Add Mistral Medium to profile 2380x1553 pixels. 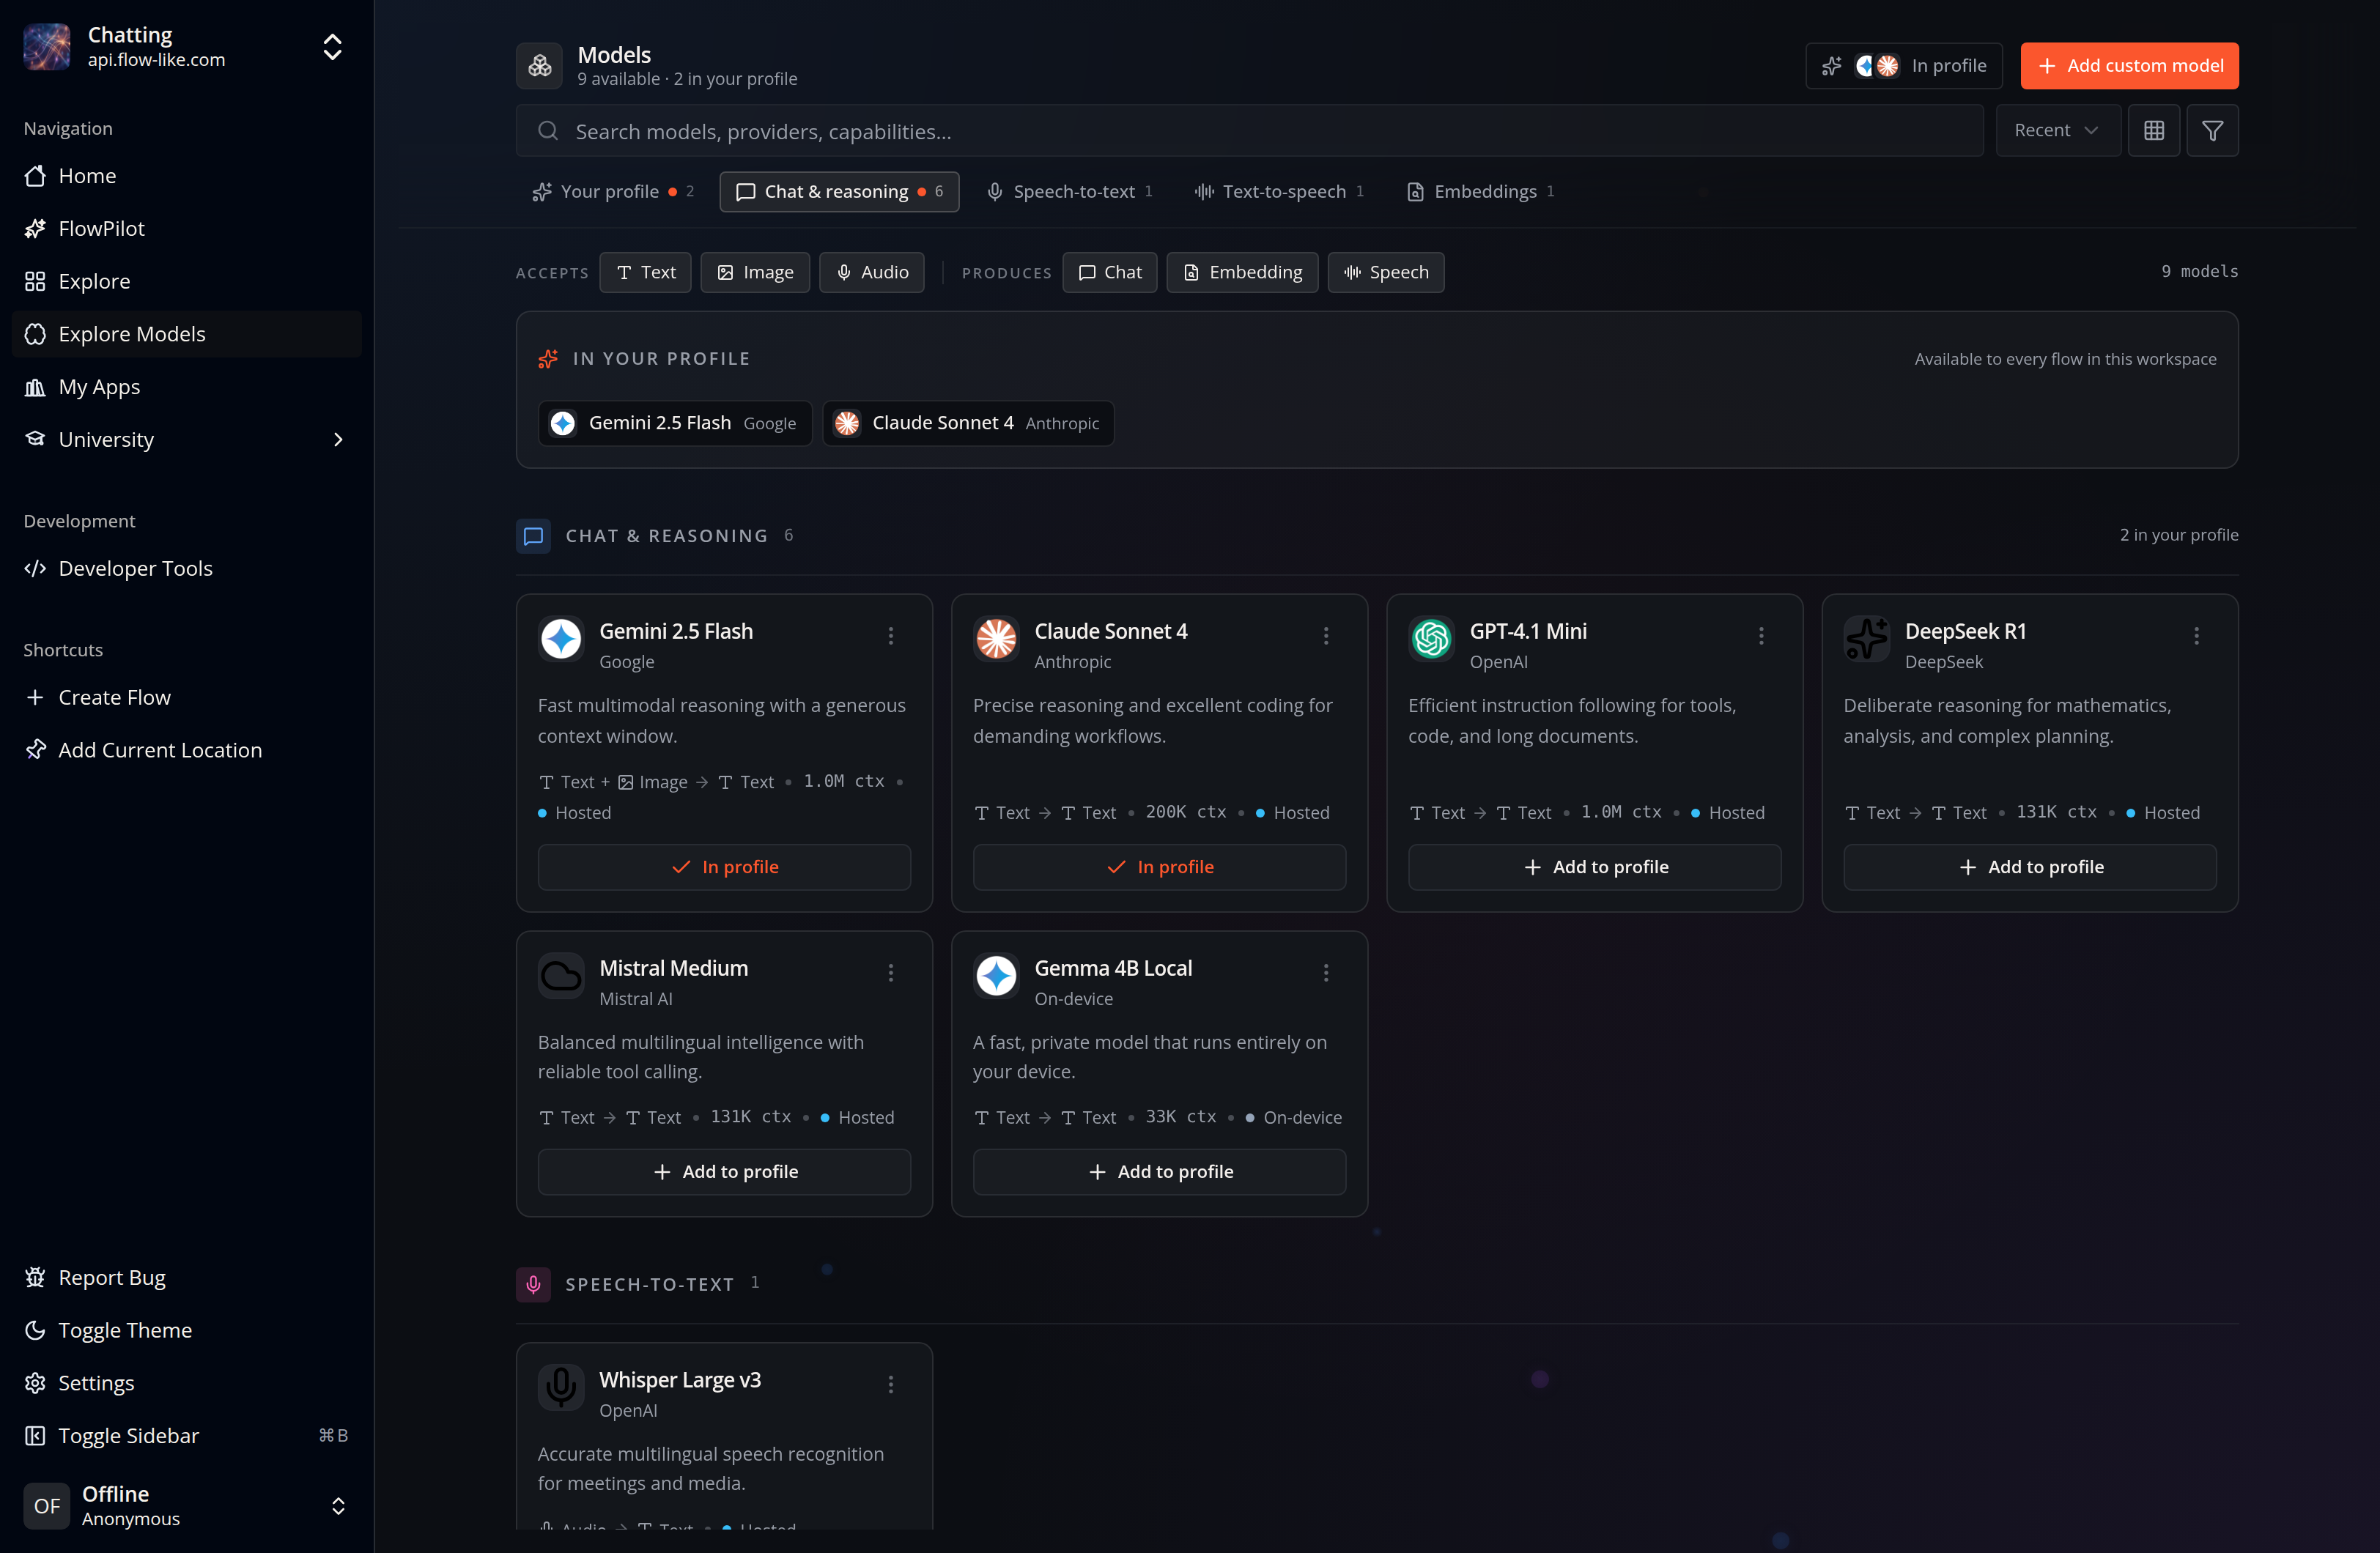tap(724, 1172)
